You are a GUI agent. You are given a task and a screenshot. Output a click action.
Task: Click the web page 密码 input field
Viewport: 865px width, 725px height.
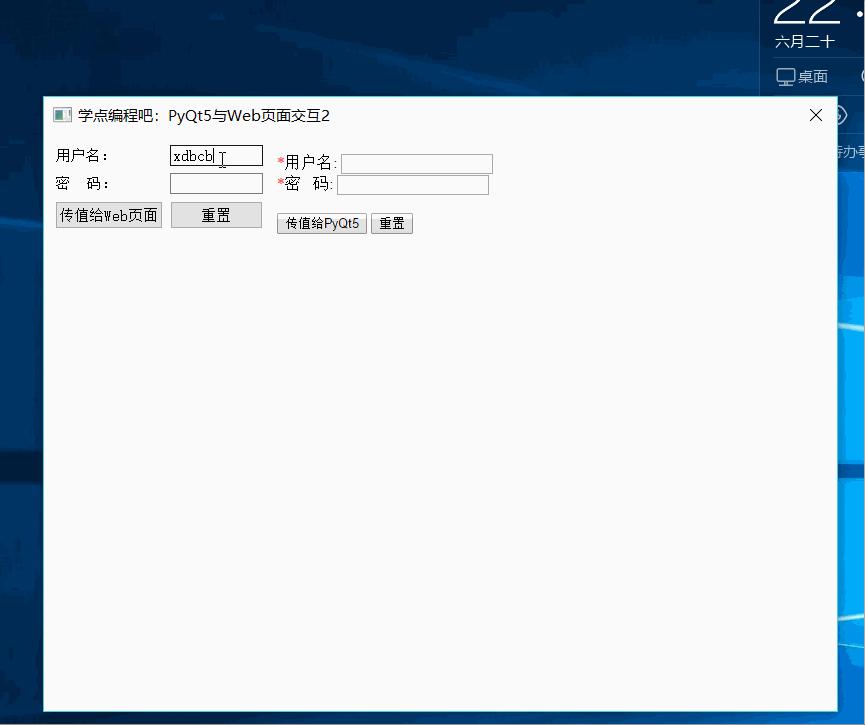(x=414, y=184)
